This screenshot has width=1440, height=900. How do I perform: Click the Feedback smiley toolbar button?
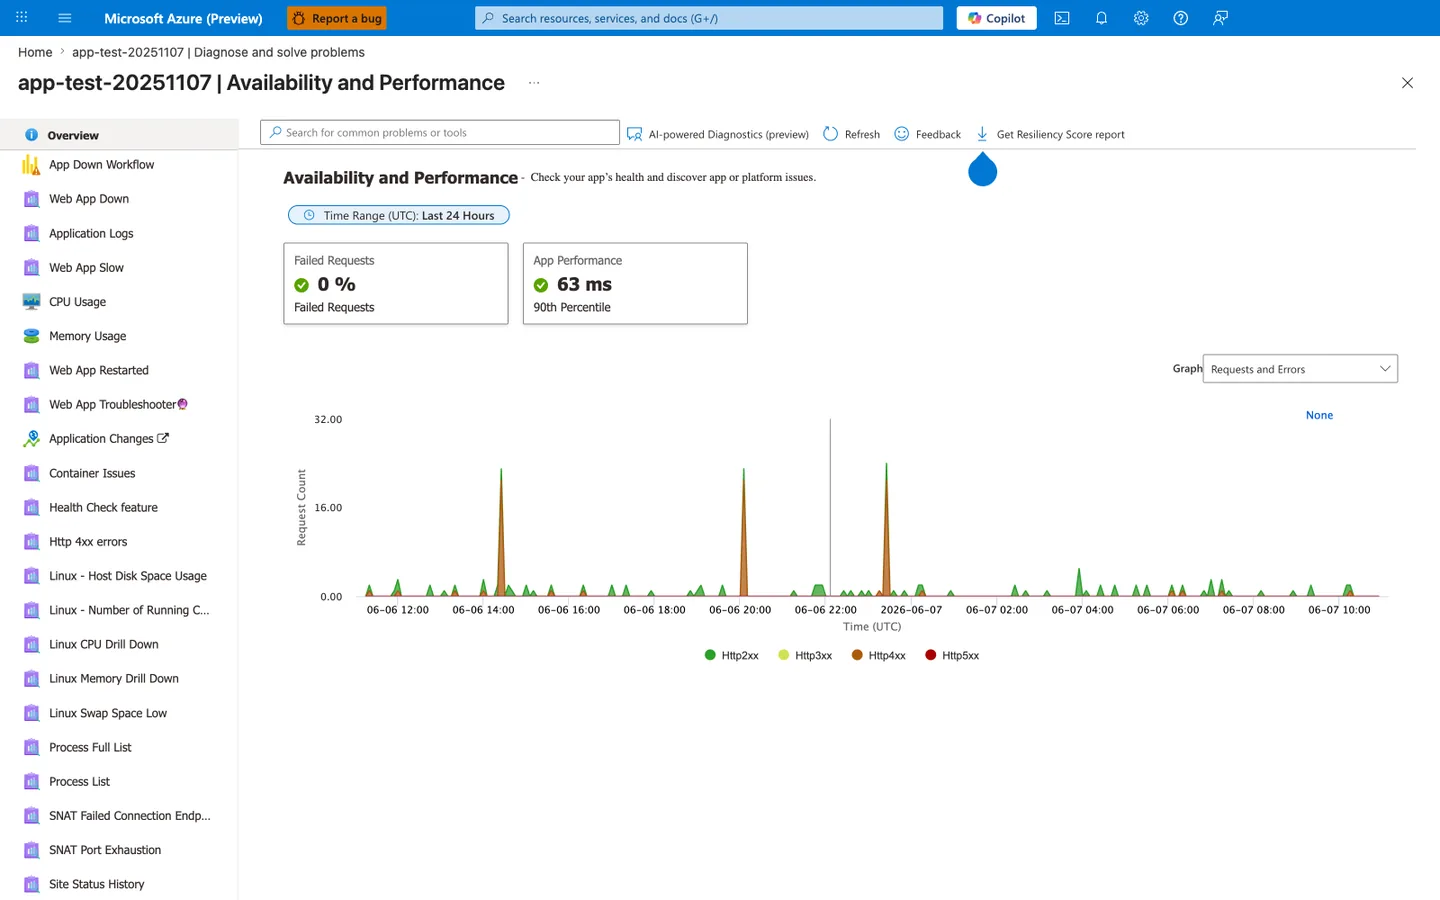pos(927,134)
